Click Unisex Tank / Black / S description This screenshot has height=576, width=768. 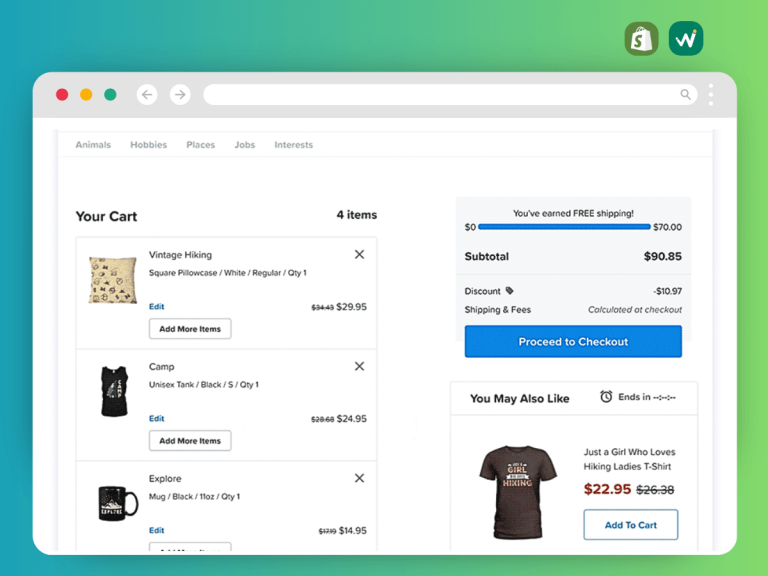coord(204,384)
